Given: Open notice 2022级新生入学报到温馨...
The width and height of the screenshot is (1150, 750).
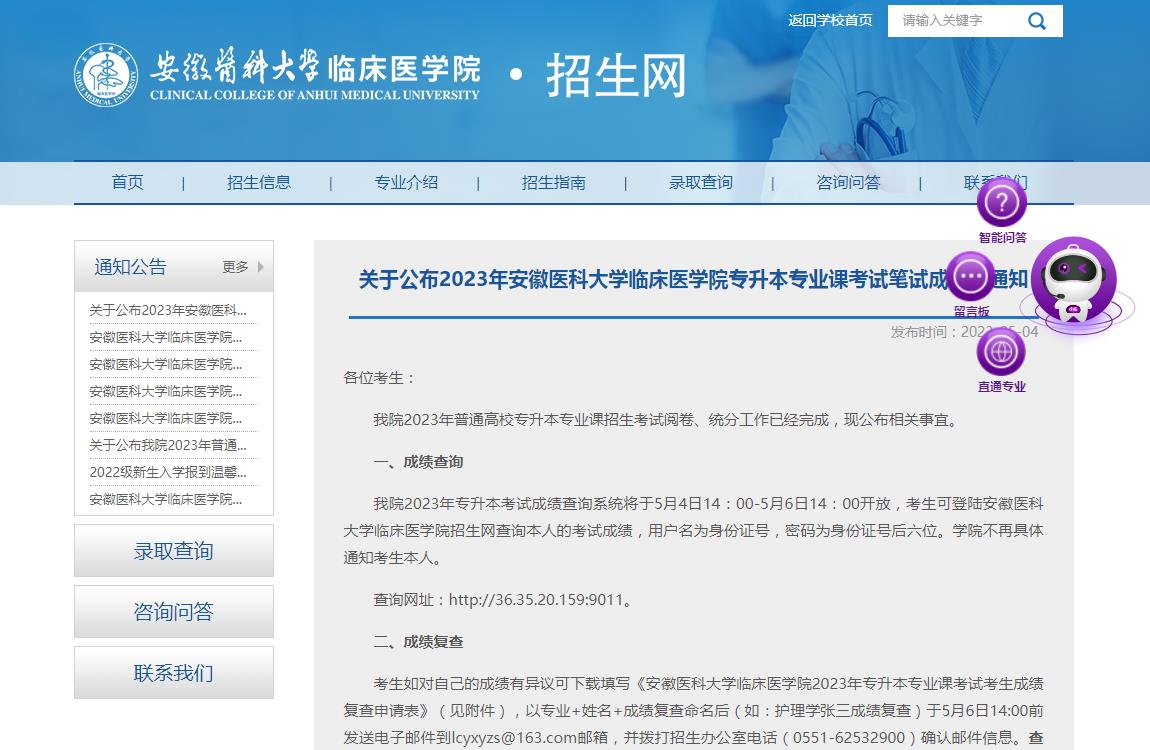Looking at the screenshot, I should point(168,472).
